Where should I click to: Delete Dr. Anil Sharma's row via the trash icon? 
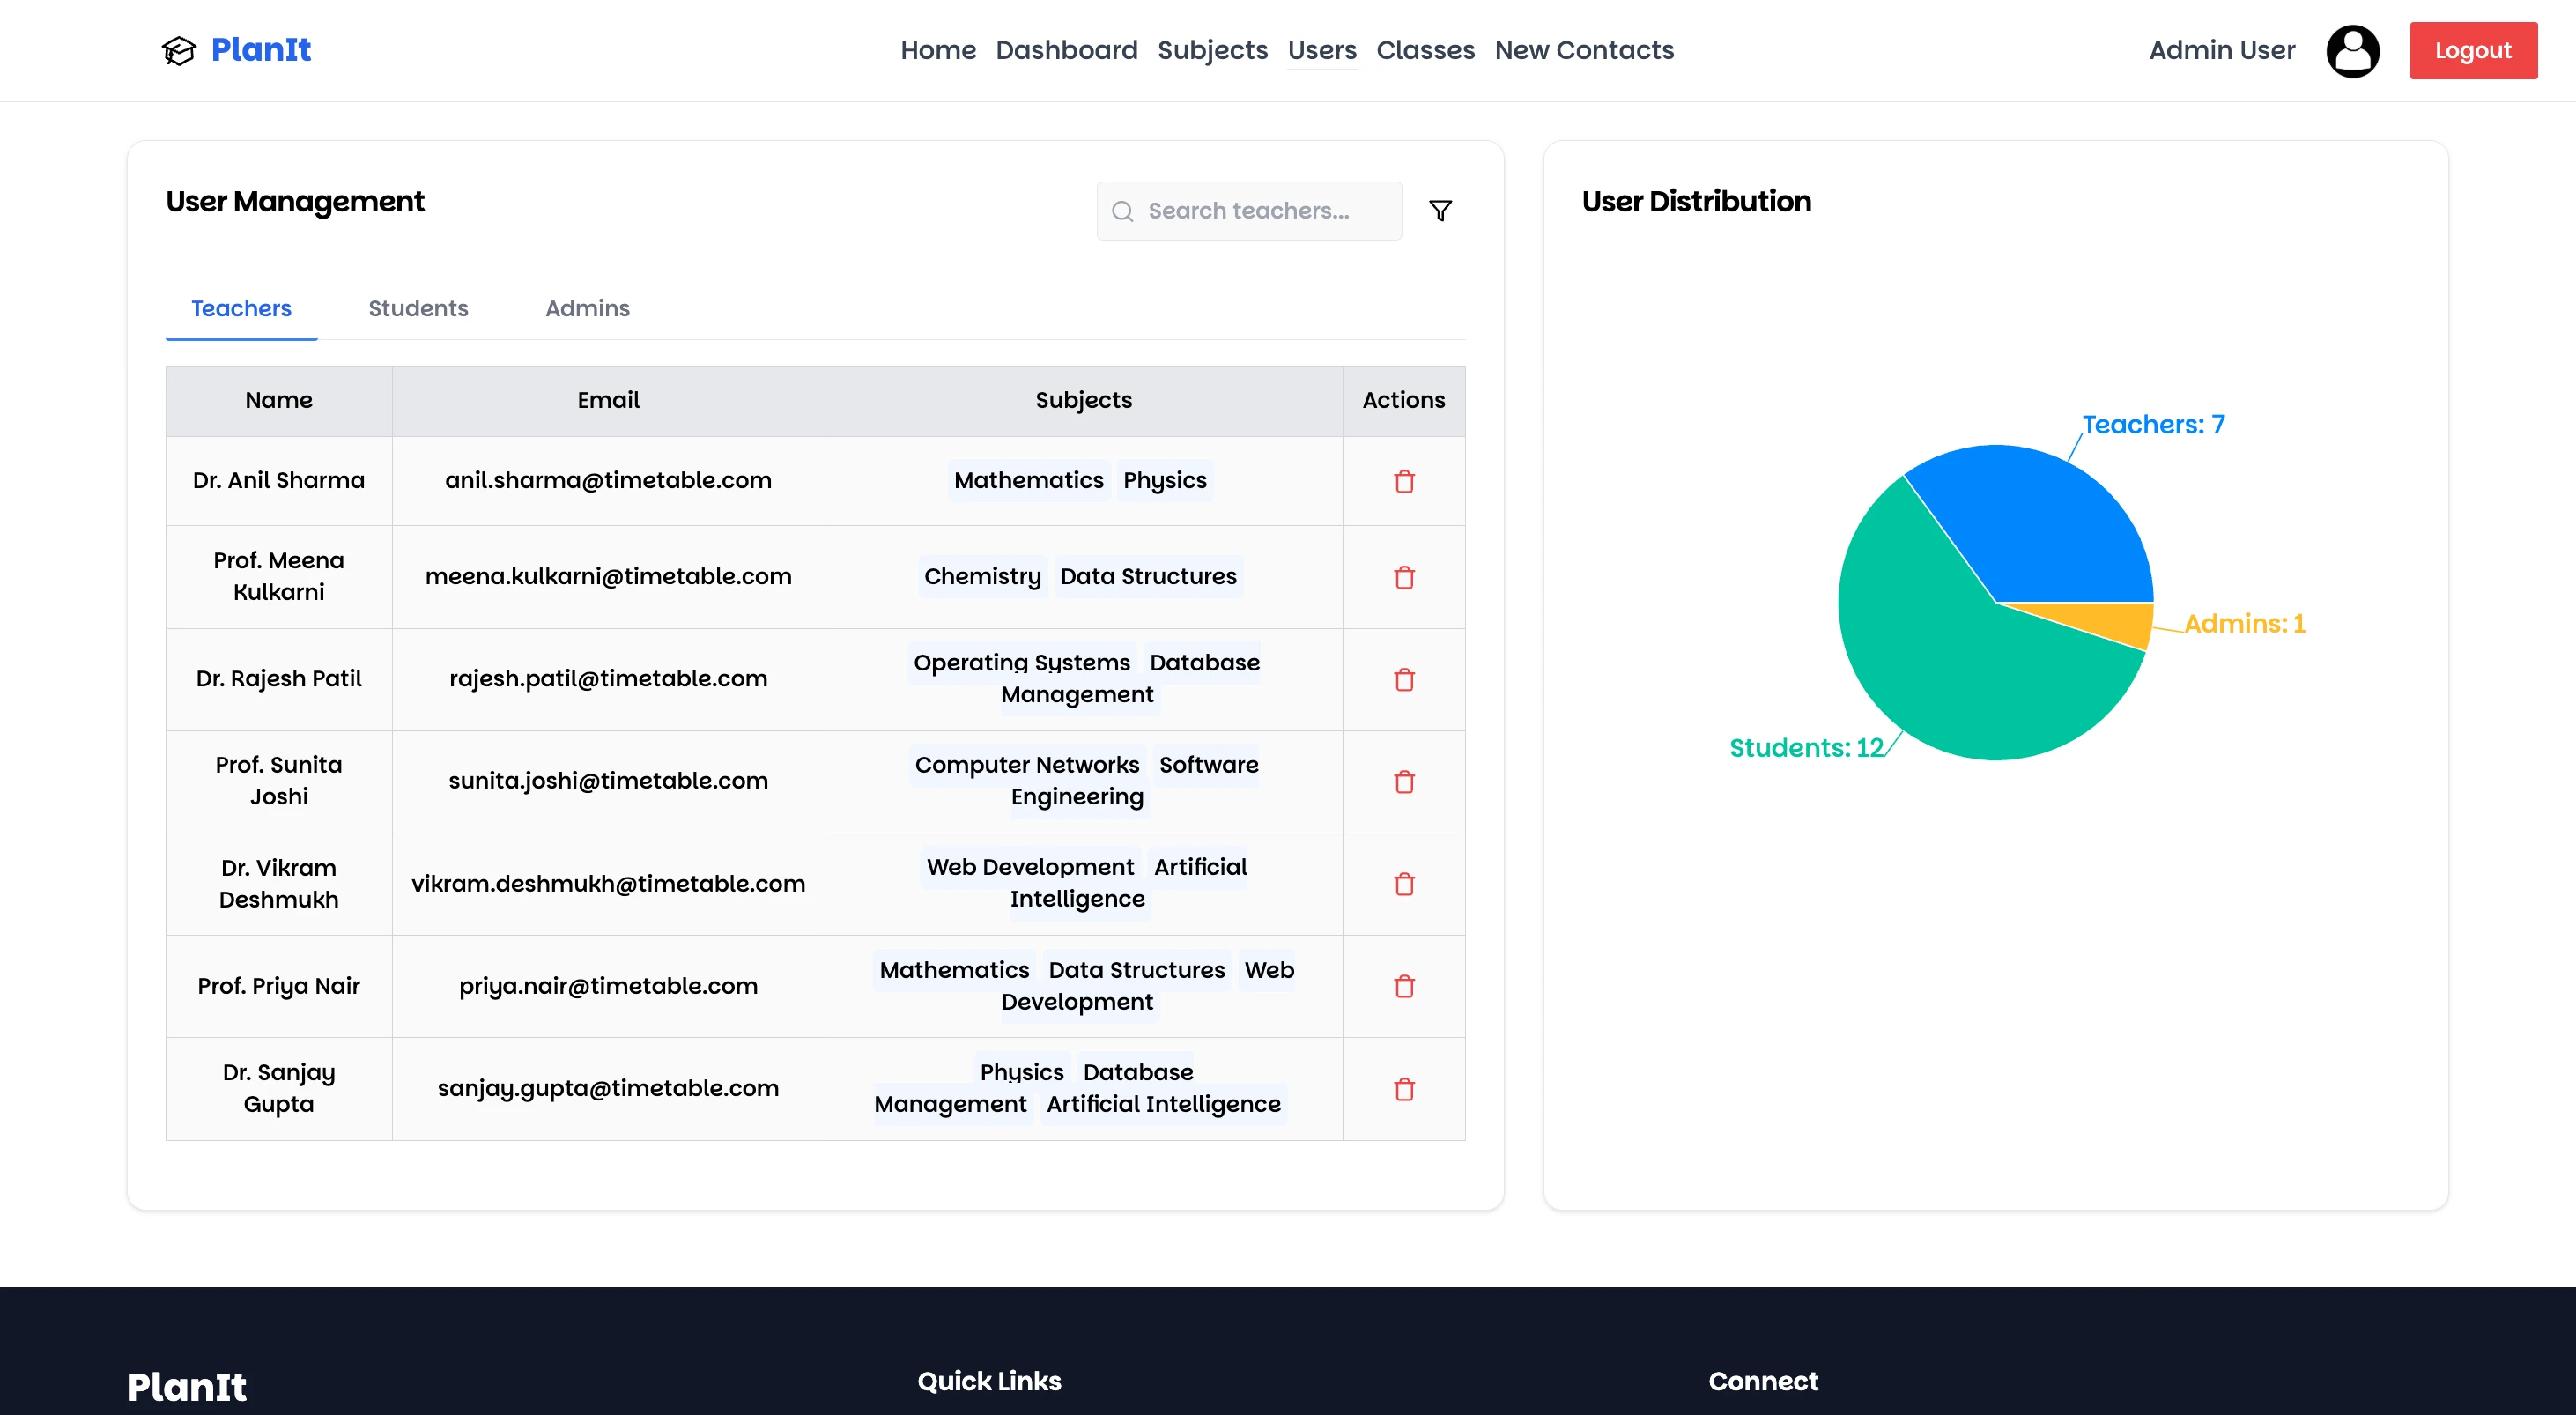click(1404, 481)
